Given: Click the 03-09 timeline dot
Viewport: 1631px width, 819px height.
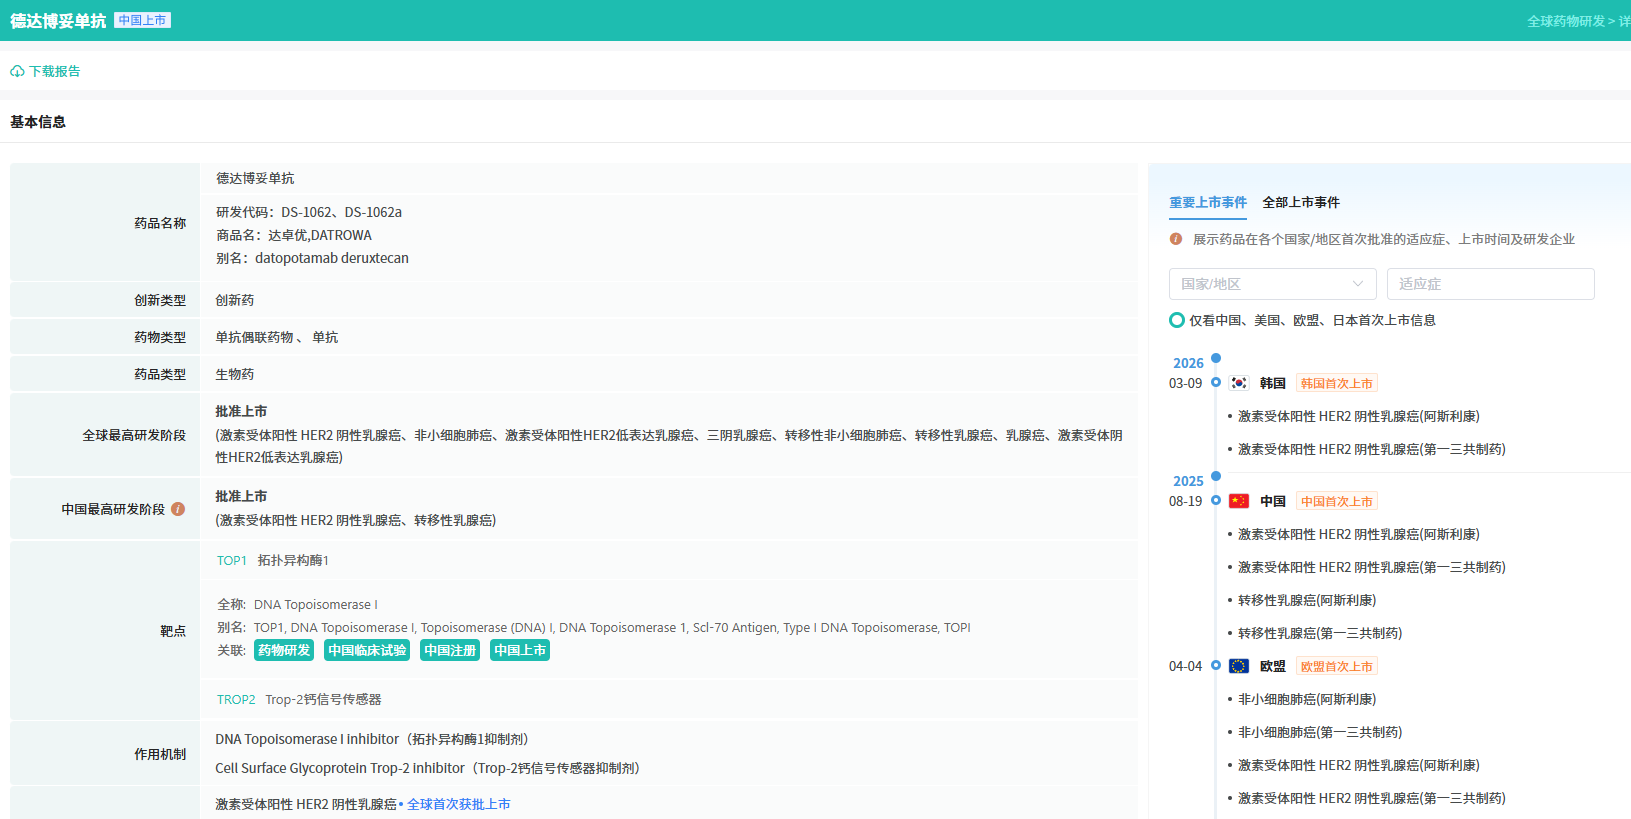Looking at the screenshot, I should (1216, 382).
